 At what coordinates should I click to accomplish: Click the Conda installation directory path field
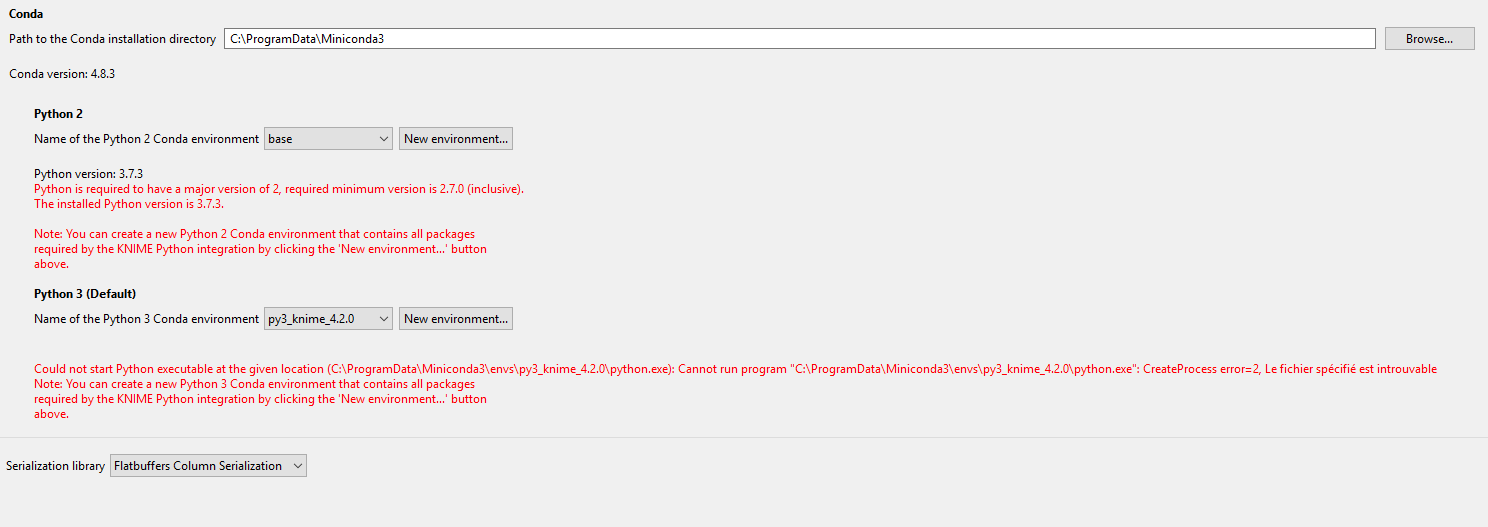[798, 39]
